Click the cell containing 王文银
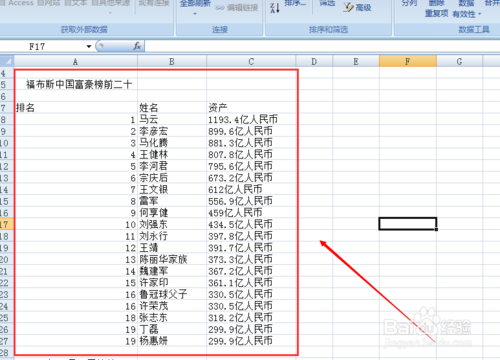Image resolution: width=500 pixels, height=360 pixels. pos(172,189)
